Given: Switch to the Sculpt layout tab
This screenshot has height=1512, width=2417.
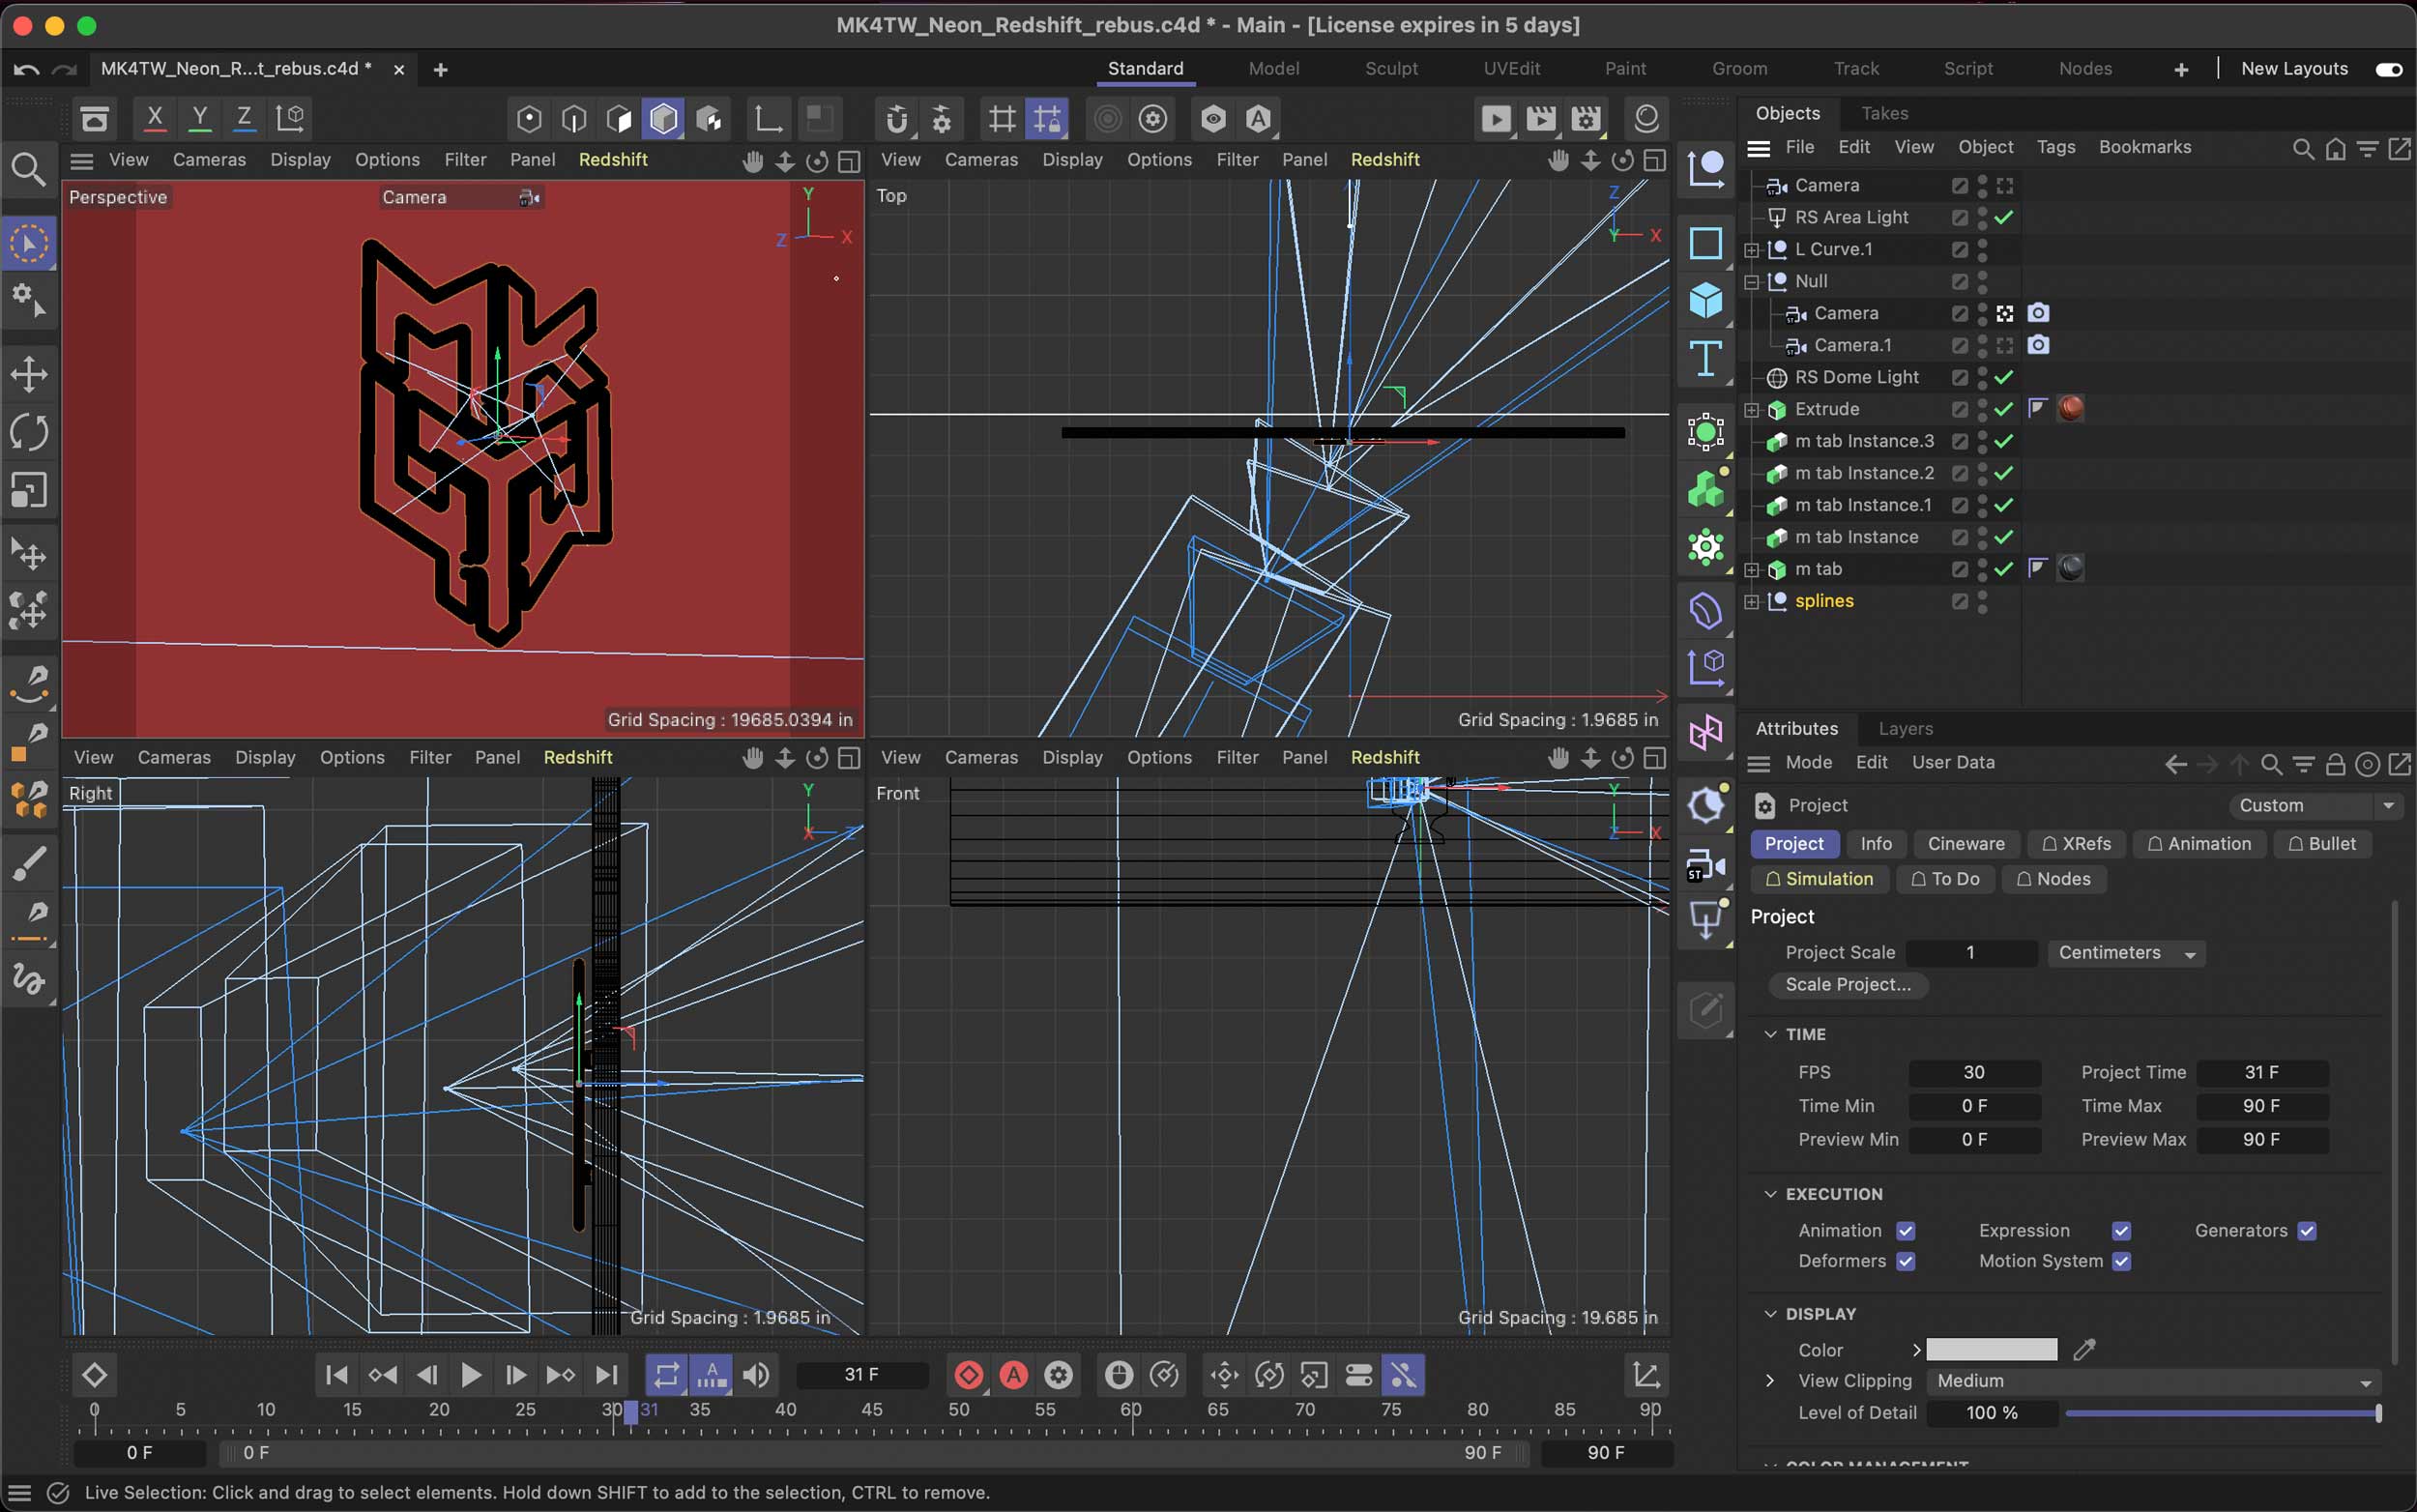Looking at the screenshot, I should (1391, 69).
